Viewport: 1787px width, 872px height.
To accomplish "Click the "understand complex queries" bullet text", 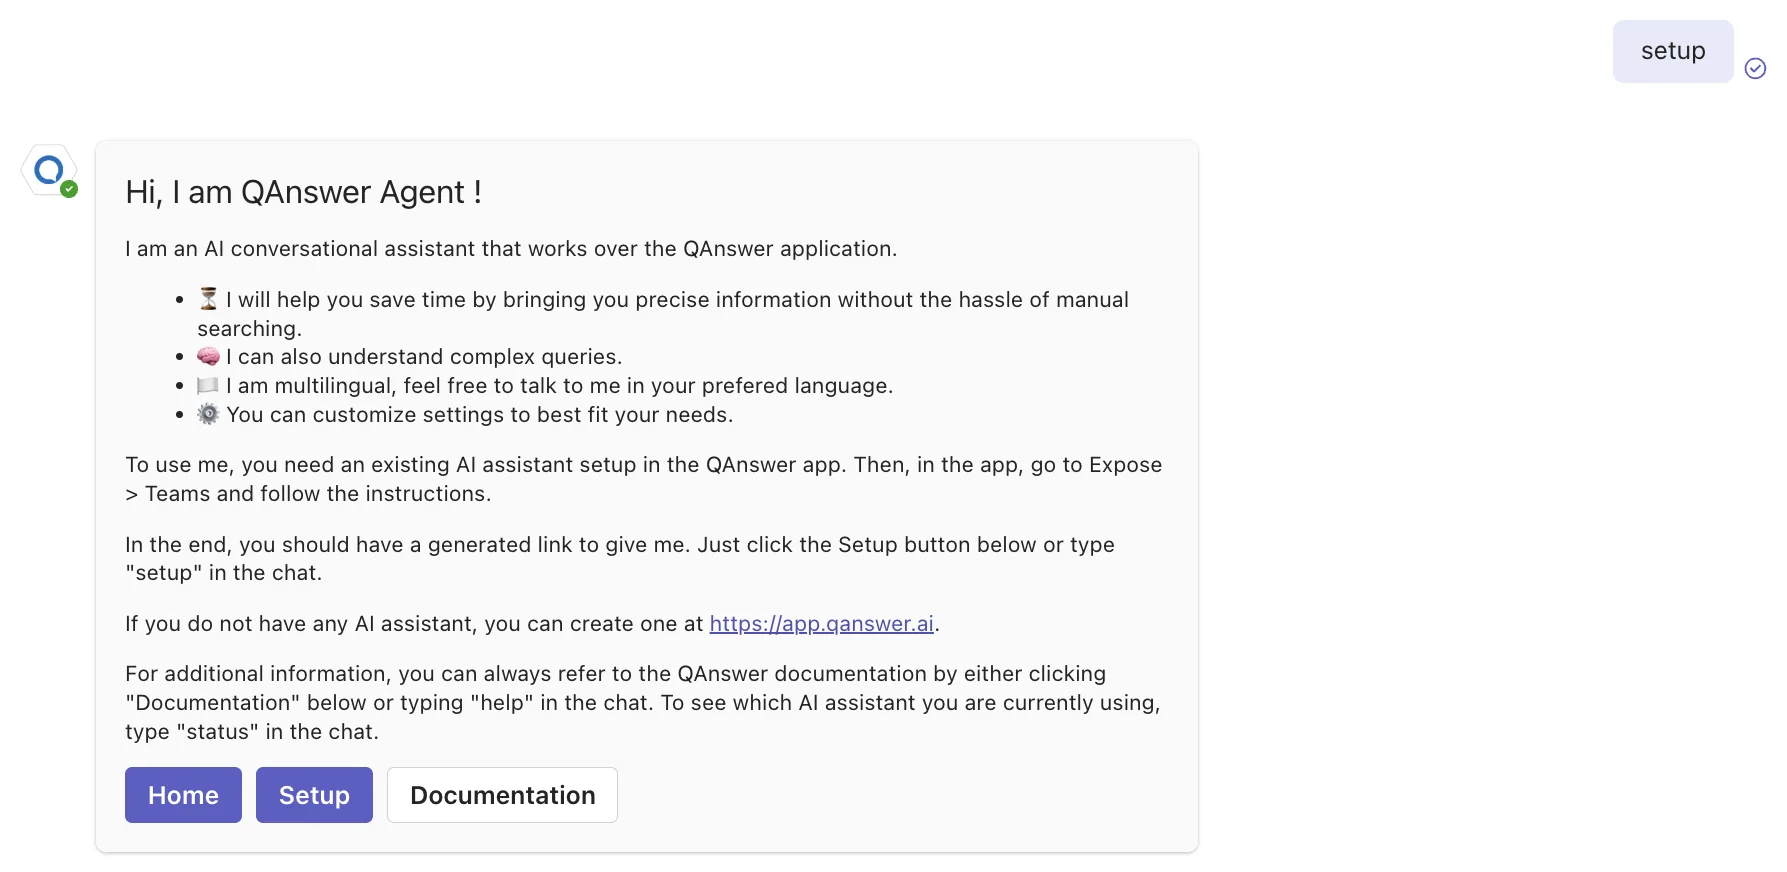I will pyautogui.click(x=424, y=357).
